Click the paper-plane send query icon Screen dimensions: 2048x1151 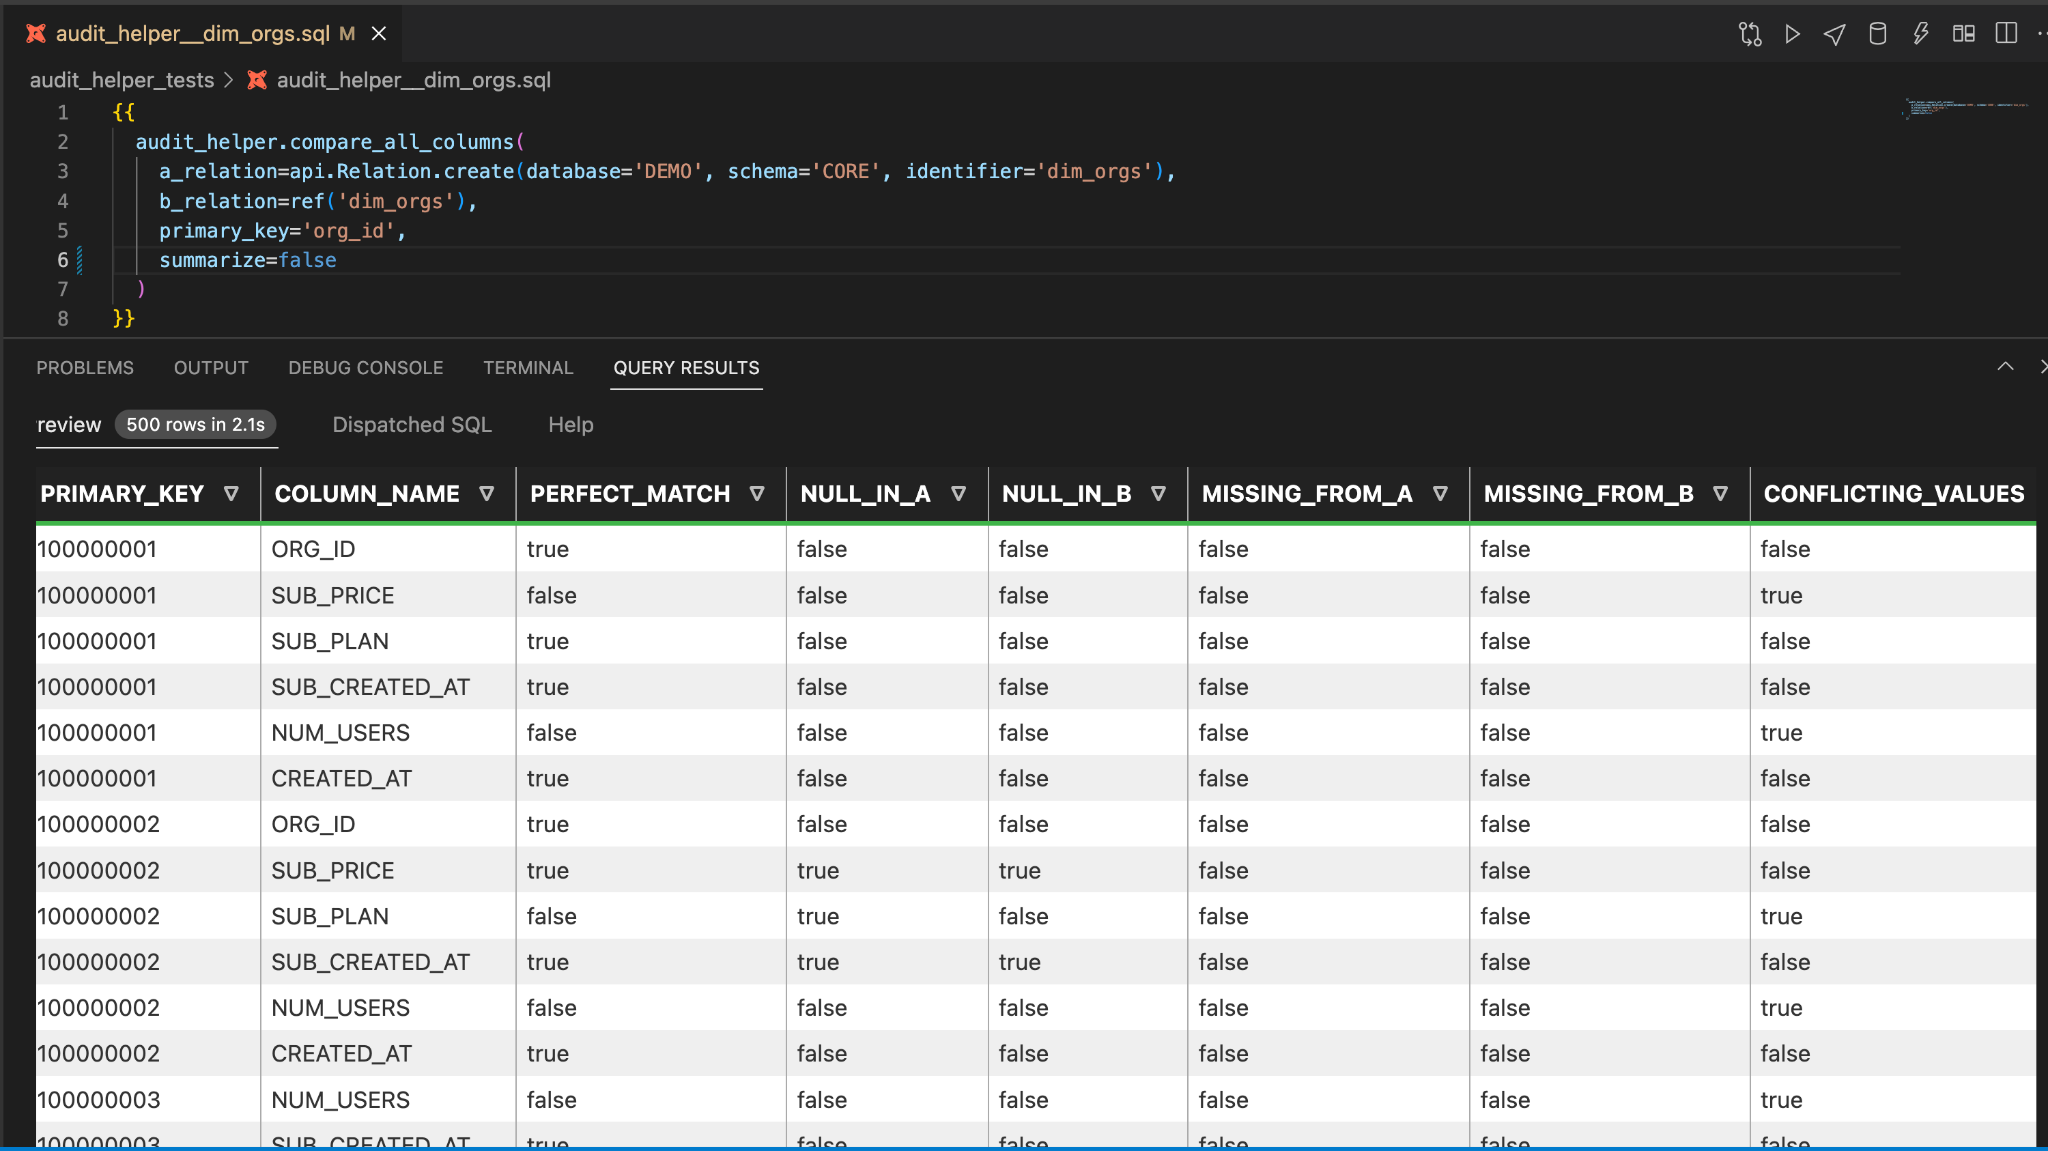click(x=1835, y=34)
